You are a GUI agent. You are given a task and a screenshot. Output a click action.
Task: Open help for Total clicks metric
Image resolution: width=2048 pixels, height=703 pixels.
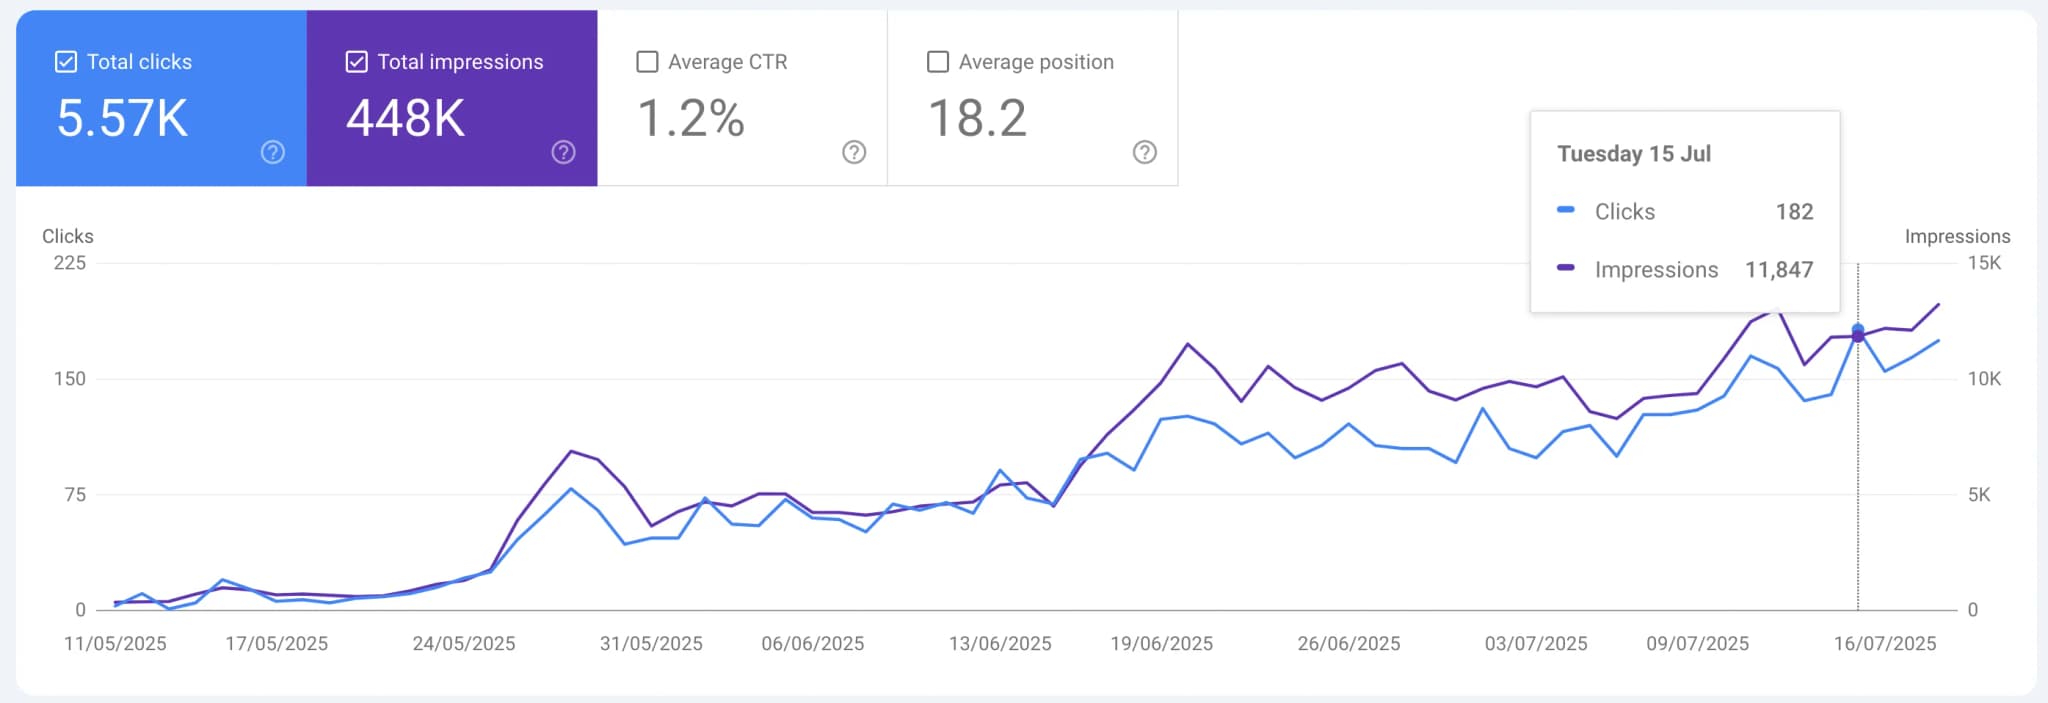(271, 152)
